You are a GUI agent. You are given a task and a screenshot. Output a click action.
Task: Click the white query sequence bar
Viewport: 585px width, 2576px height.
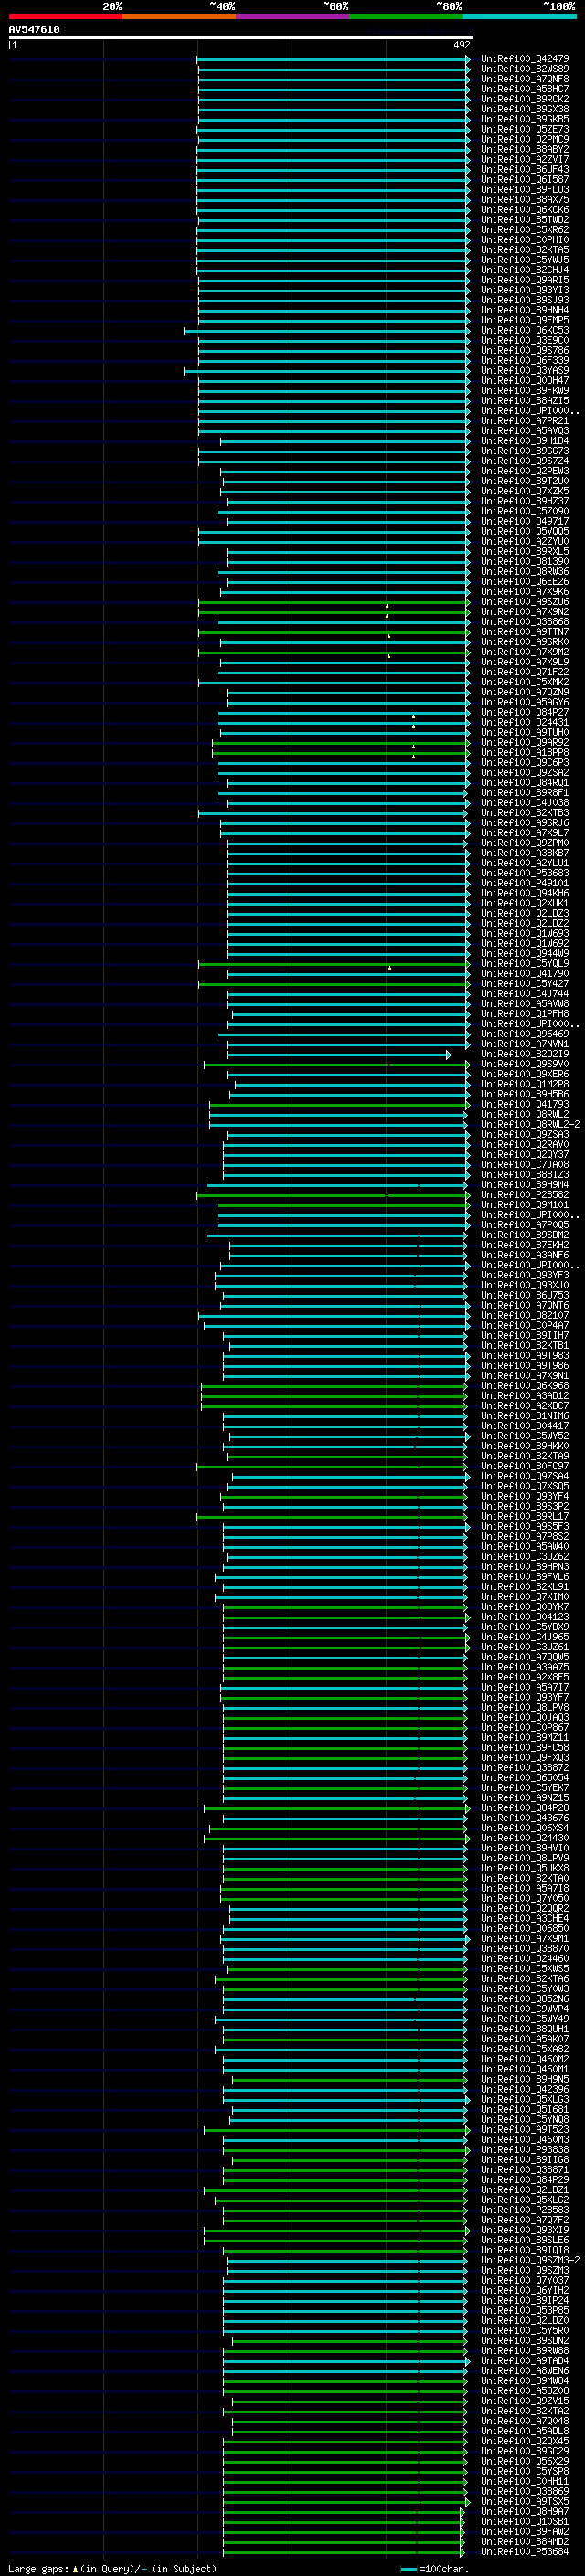[241, 38]
